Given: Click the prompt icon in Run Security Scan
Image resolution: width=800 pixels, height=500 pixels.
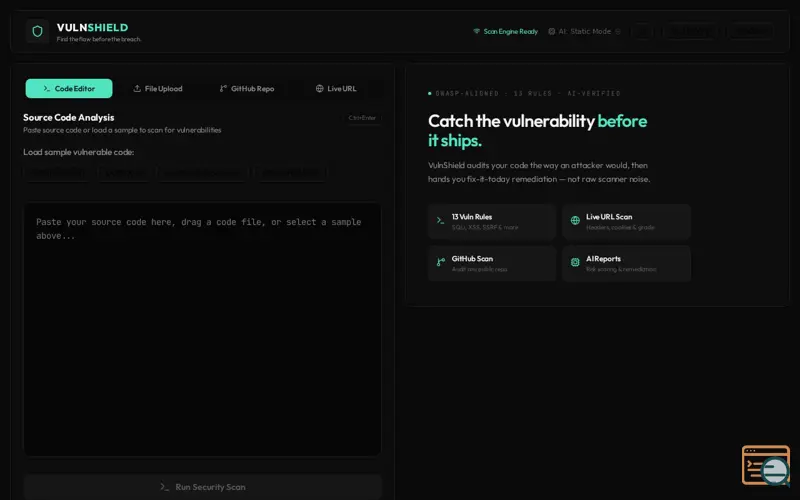Looking at the screenshot, I should pos(164,487).
